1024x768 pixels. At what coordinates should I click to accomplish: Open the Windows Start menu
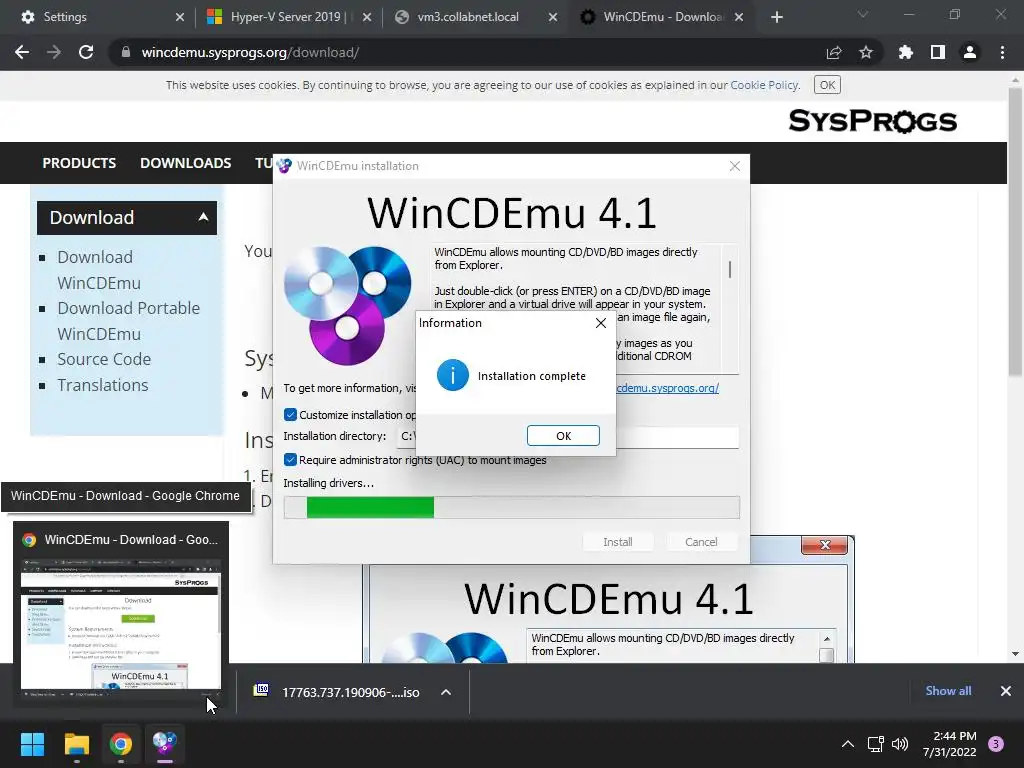click(32, 744)
